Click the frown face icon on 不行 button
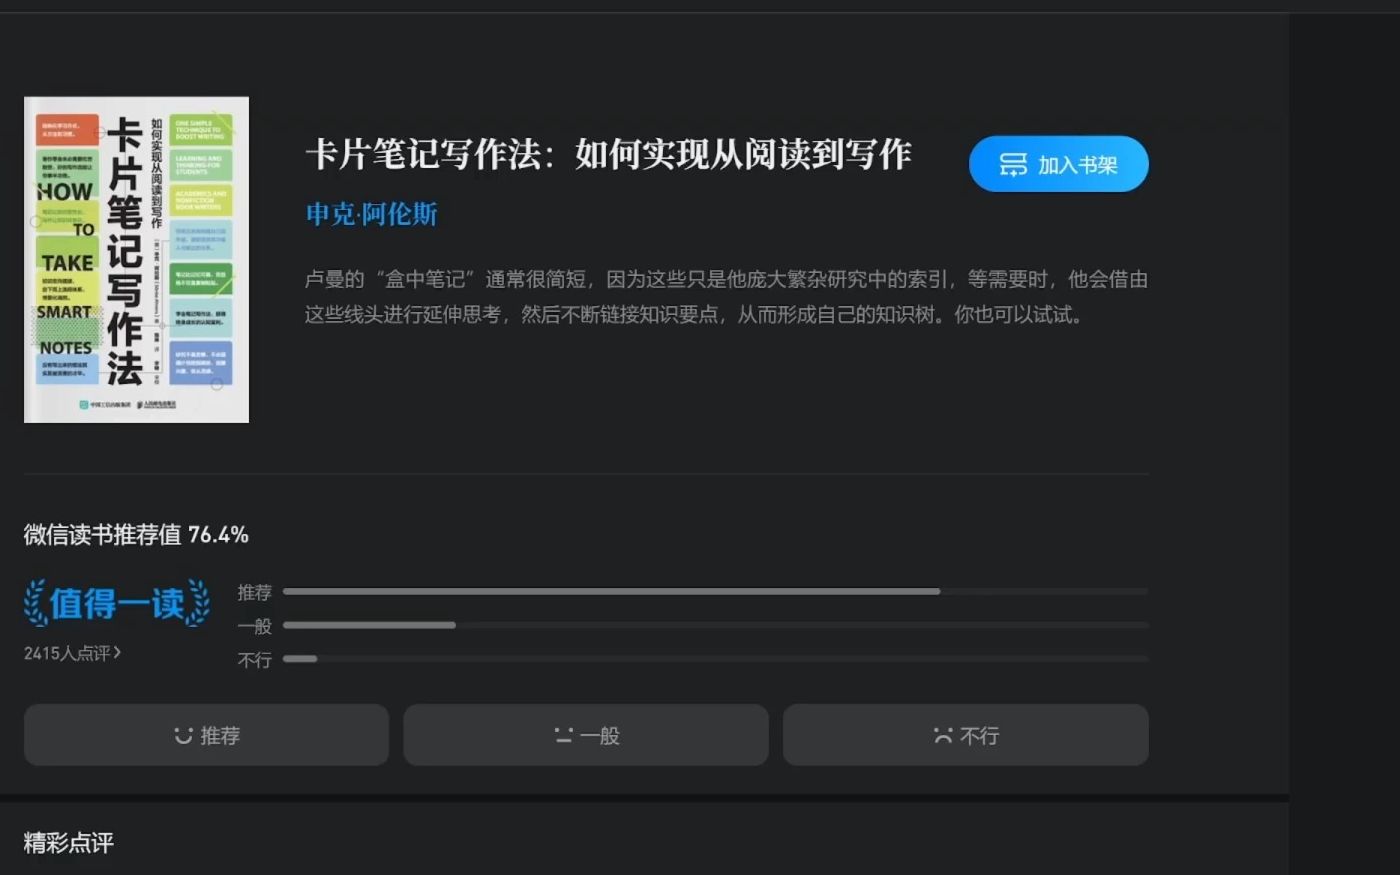 [x=943, y=735]
